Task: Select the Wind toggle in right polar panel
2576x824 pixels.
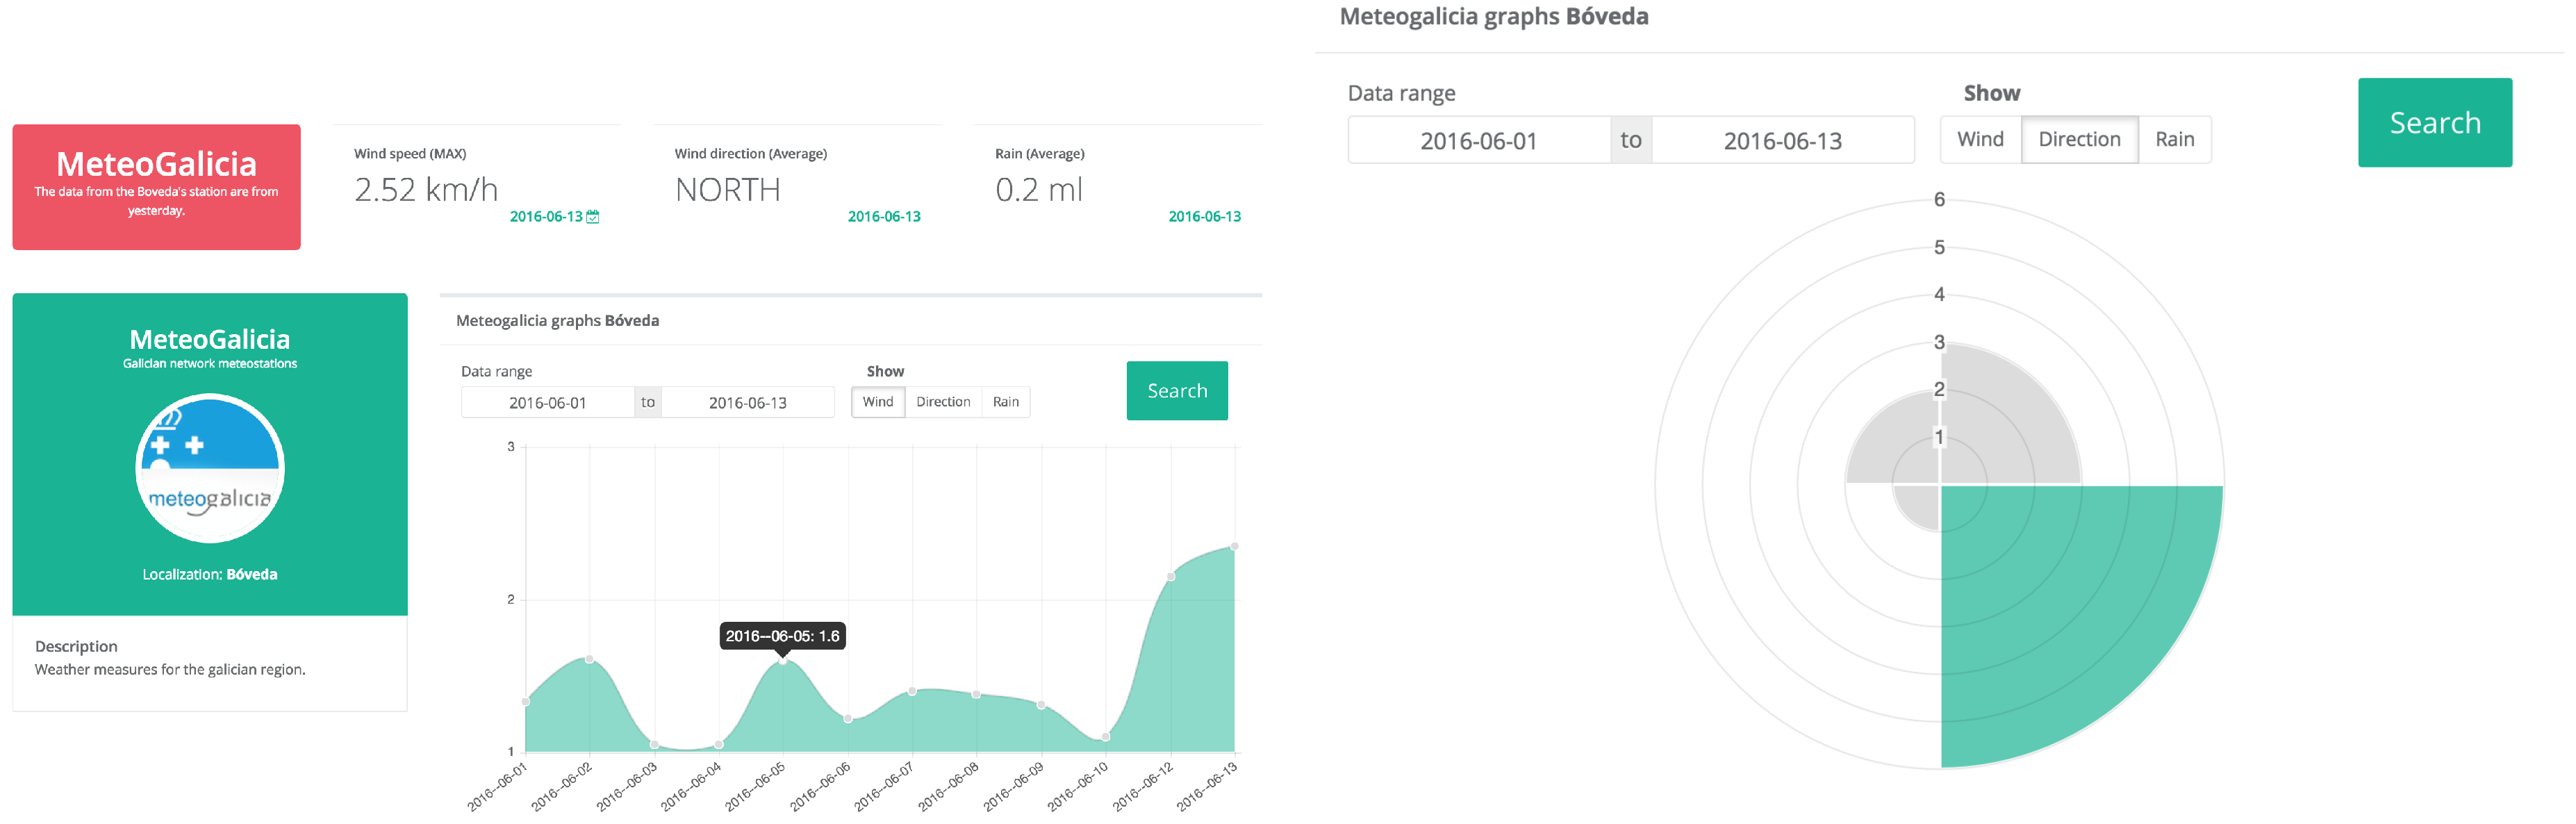Action: [1980, 139]
